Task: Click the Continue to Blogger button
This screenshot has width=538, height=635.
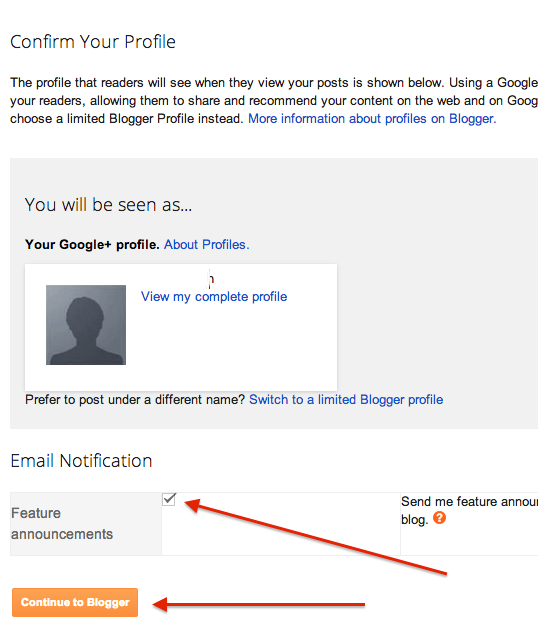Action: [x=75, y=602]
